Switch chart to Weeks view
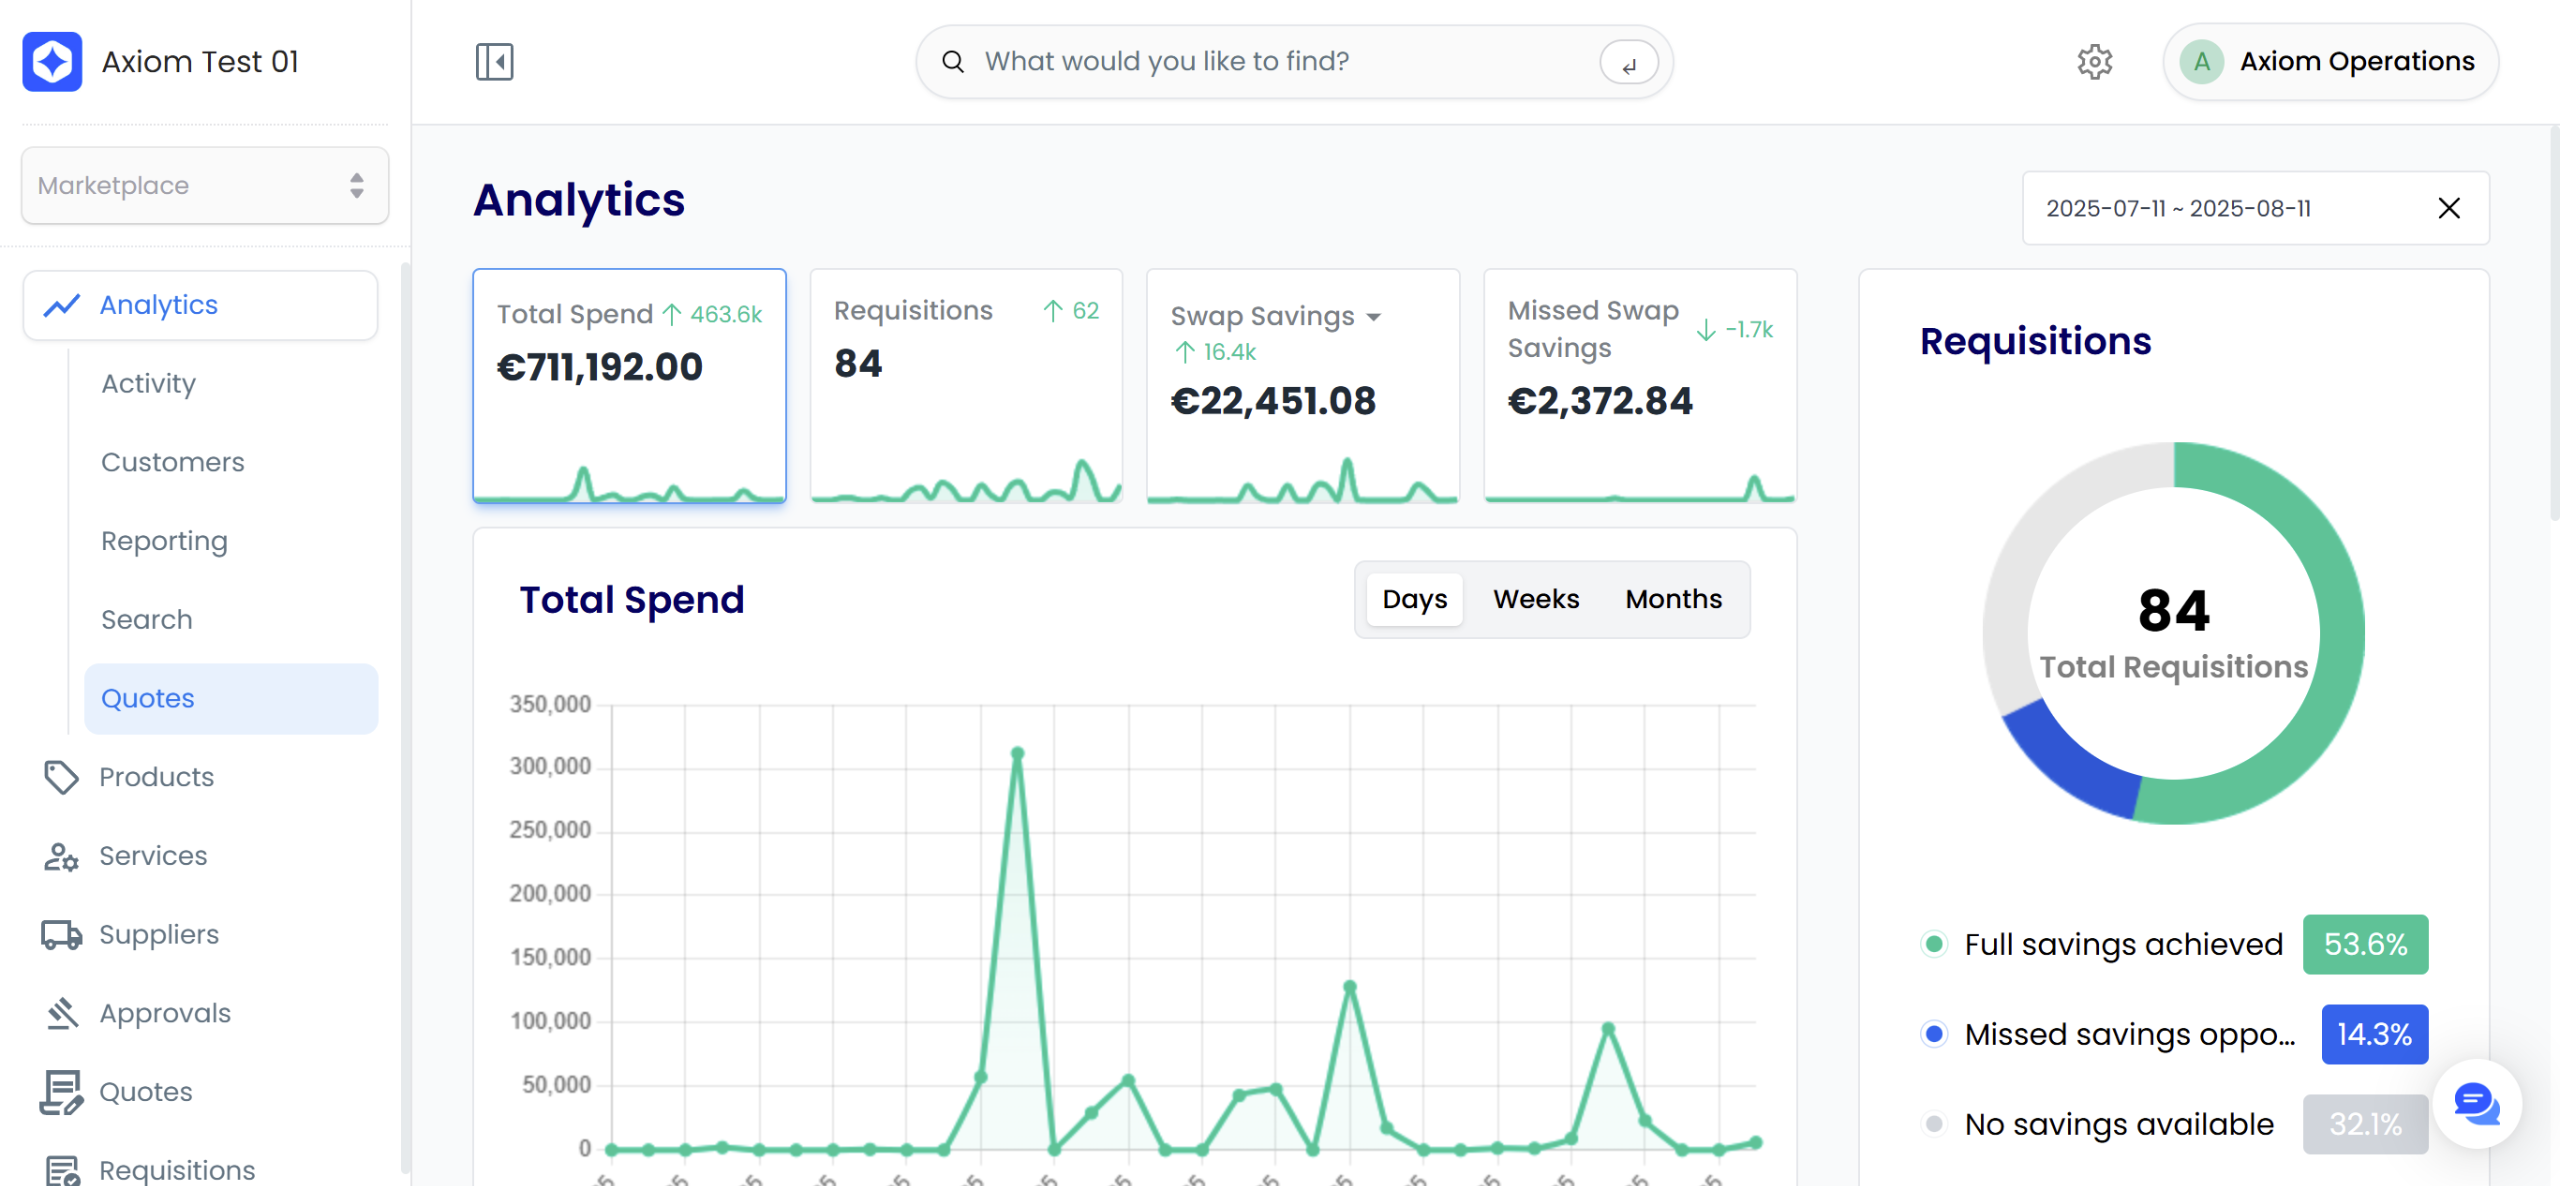Viewport: 2560px width, 1186px height. click(x=1536, y=599)
